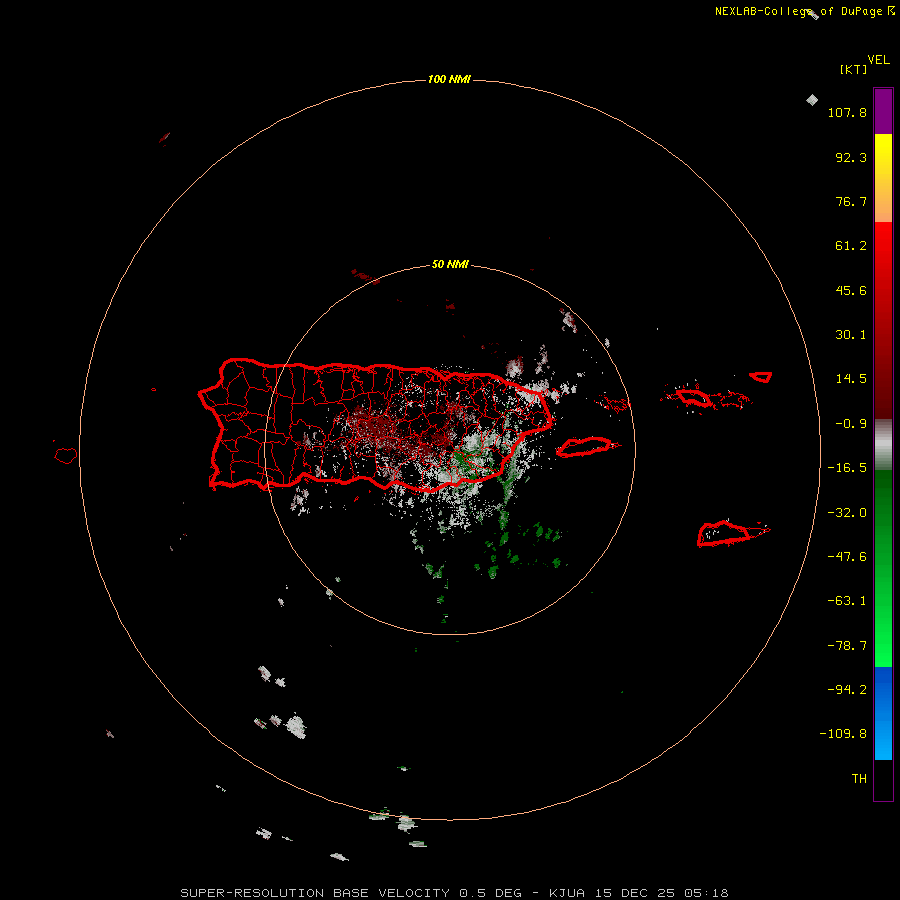Click the -47.6 scale value
This screenshot has width=900, height=900.
pyautogui.click(x=847, y=557)
